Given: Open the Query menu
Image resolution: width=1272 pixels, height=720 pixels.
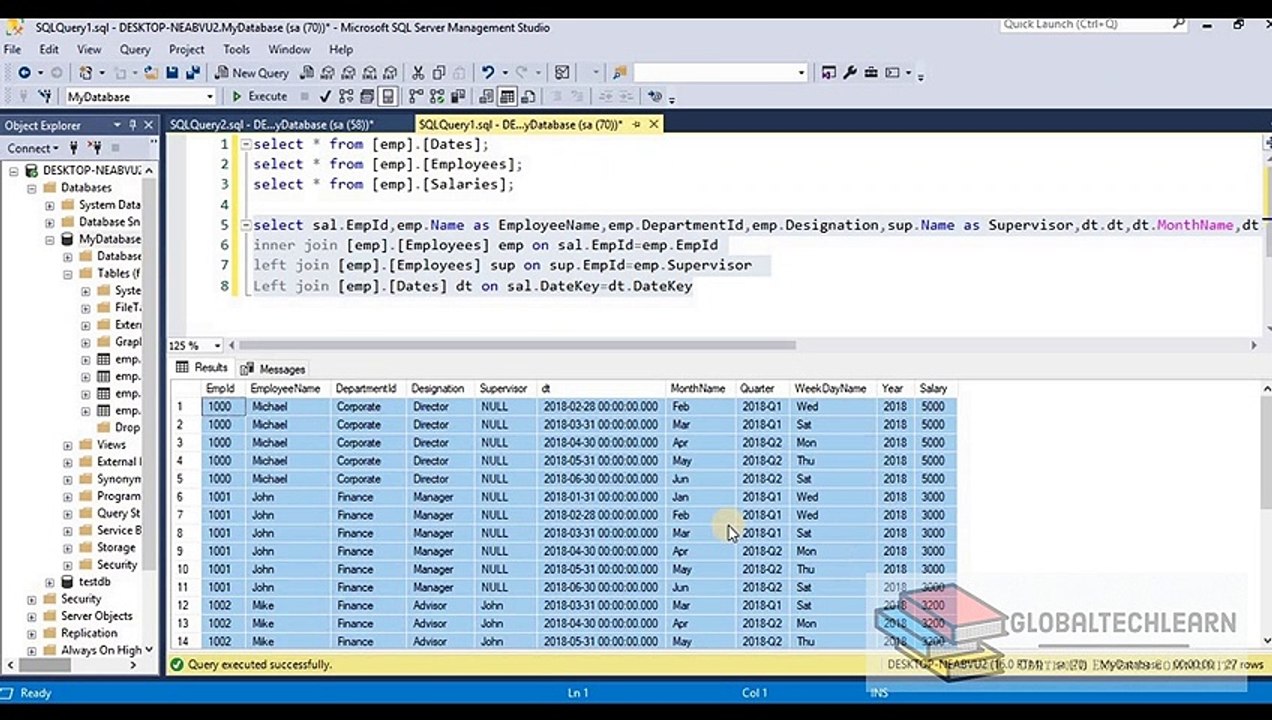Looking at the screenshot, I should tap(135, 49).
